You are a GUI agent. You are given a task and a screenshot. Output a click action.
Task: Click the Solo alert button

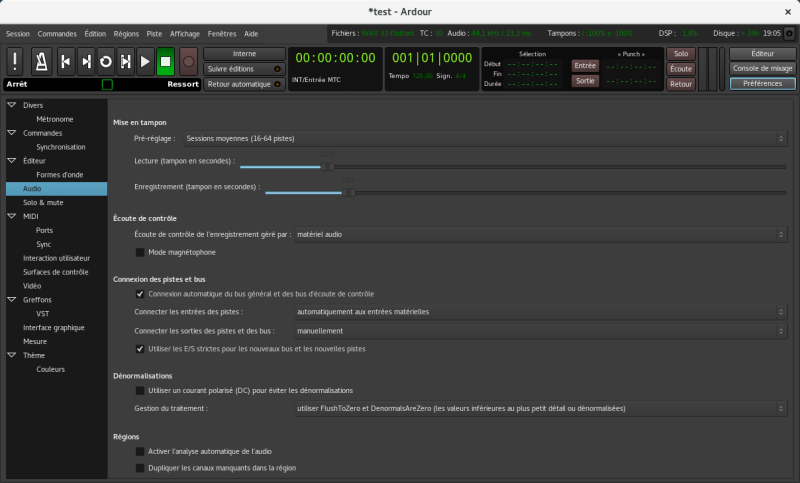pos(681,54)
